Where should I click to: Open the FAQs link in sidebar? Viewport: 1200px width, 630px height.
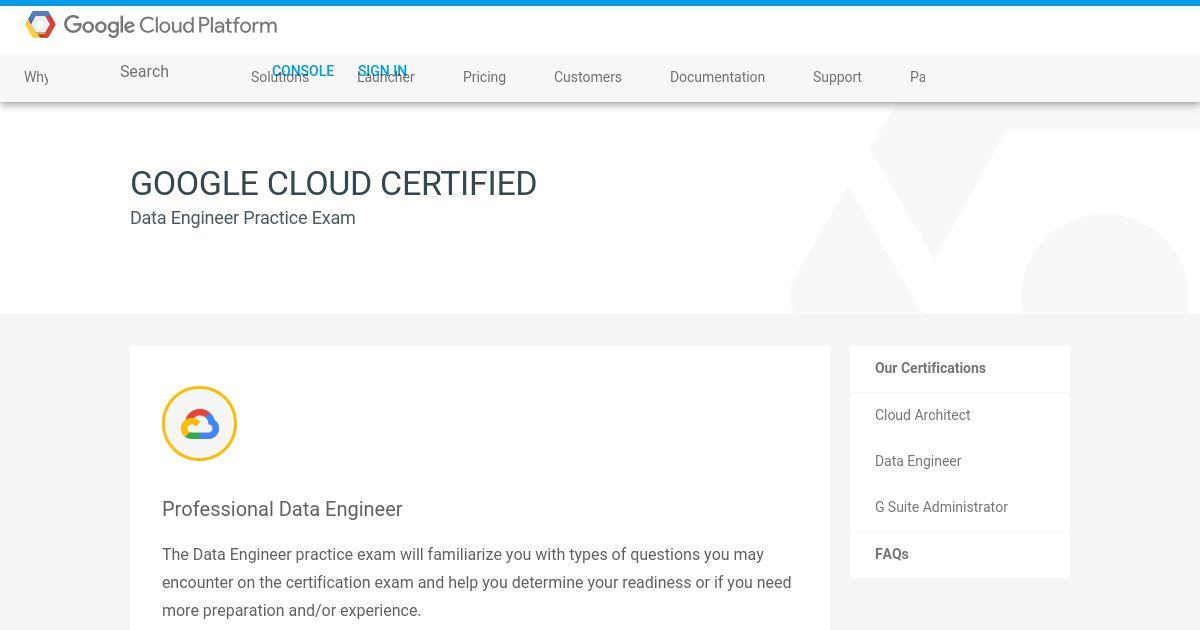pyautogui.click(x=891, y=554)
